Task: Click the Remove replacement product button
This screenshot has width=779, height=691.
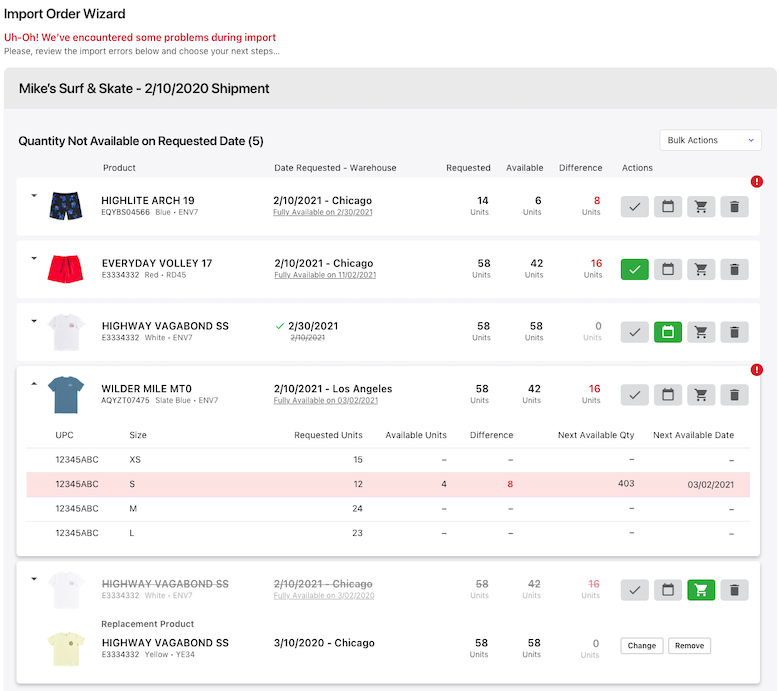Action: tap(689, 646)
